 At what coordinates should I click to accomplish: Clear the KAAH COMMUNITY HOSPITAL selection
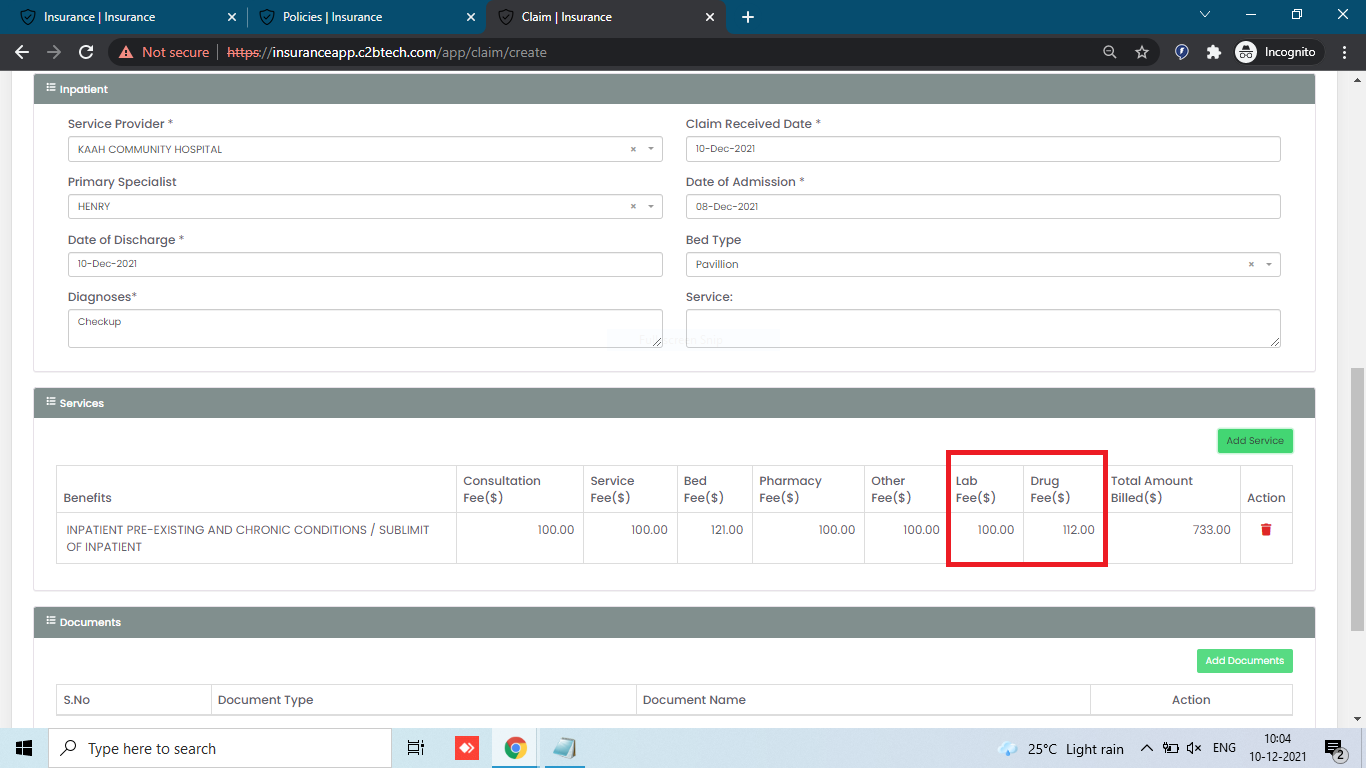click(x=633, y=149)
